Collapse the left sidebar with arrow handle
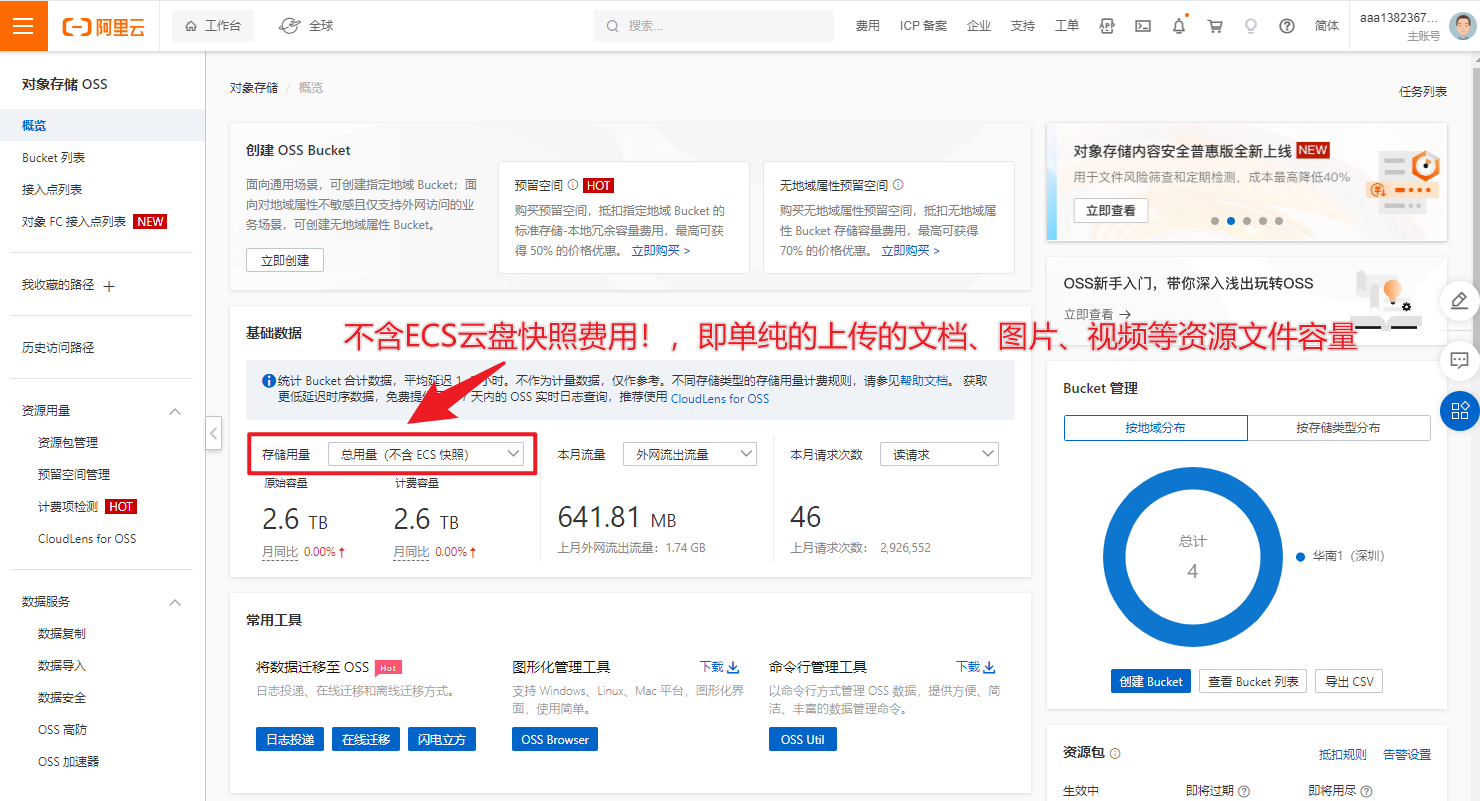 click(x=214, y=434)
